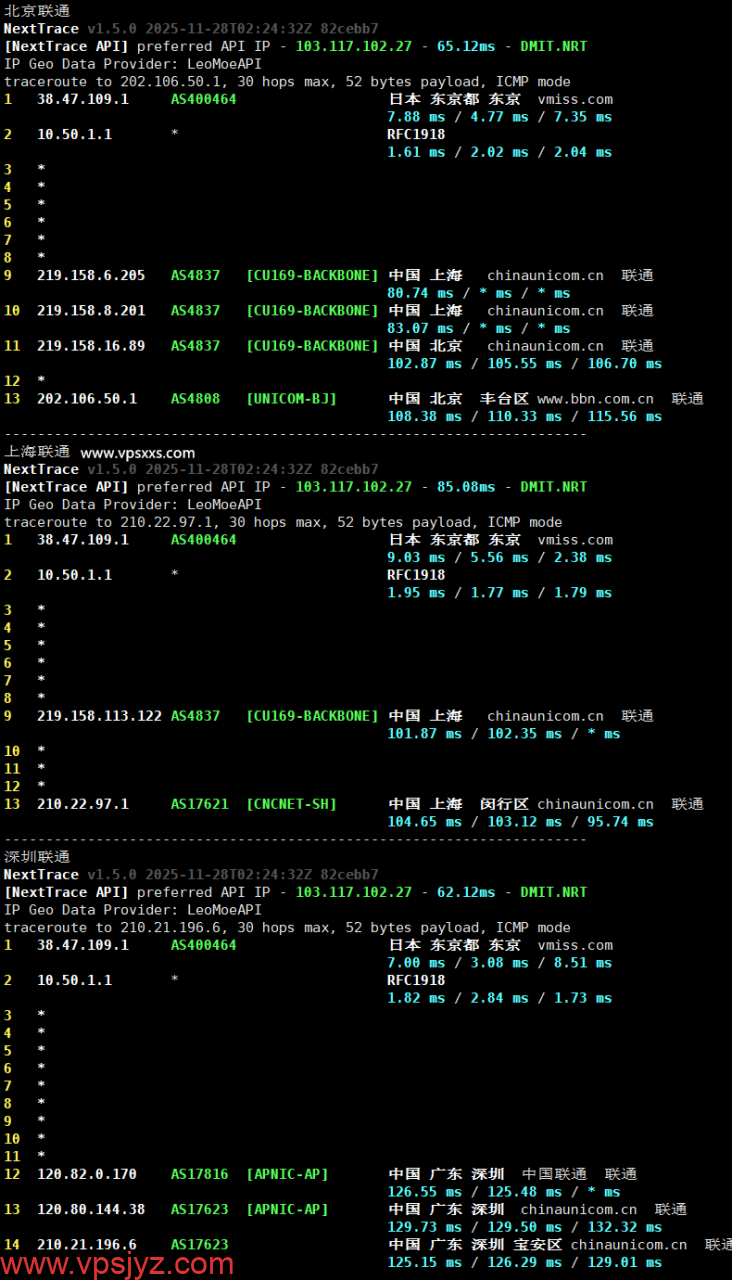This screenshot has height=1280, width=732.
Task: Click the 62.12ms API latency value
Action: tap(466, 892)
